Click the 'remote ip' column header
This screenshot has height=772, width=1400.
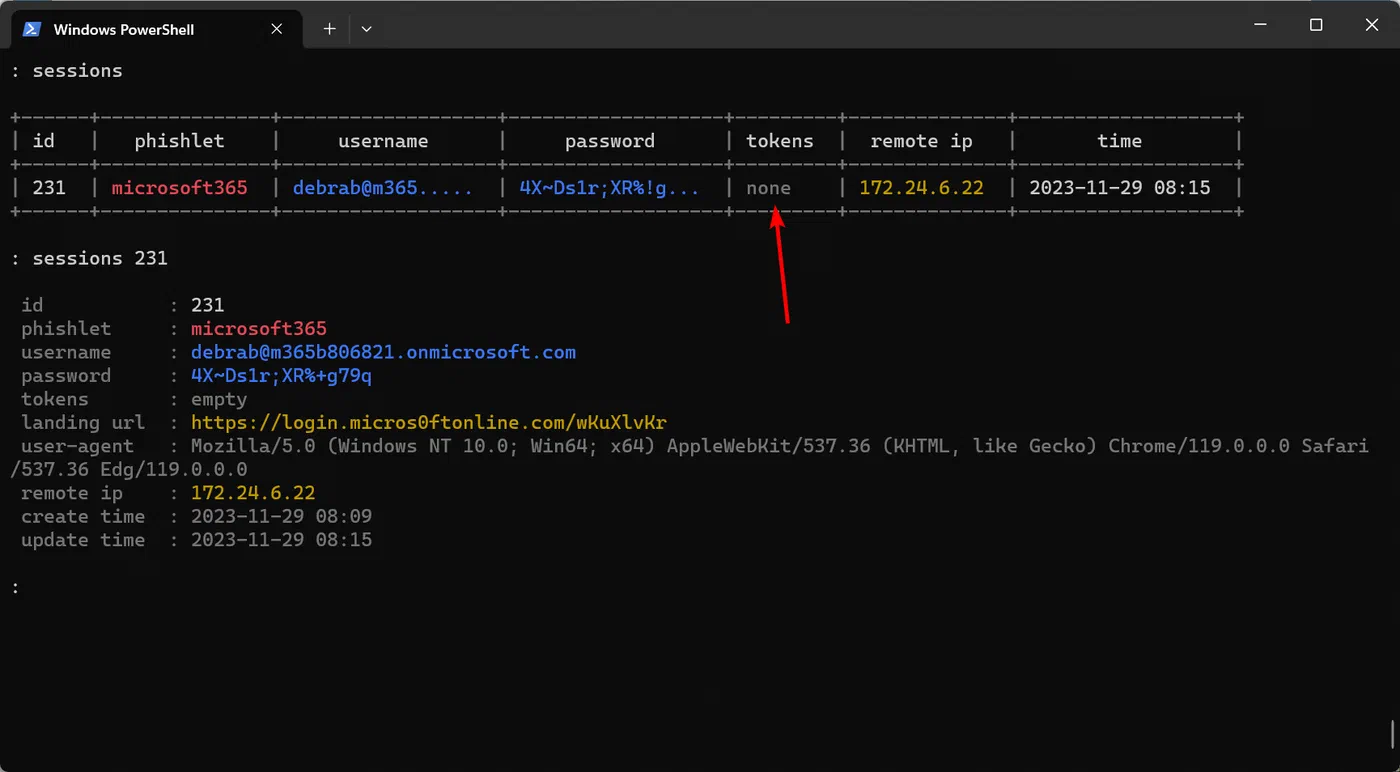(921, 141)
